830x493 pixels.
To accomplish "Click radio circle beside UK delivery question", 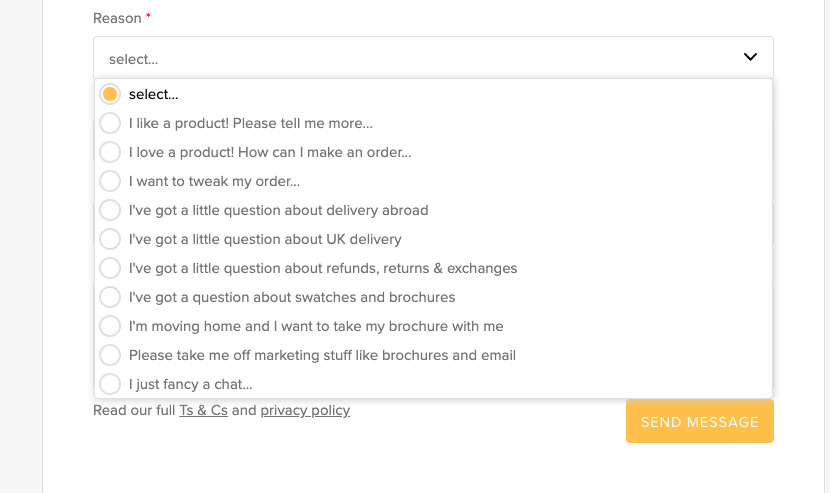I will point(110,239).
